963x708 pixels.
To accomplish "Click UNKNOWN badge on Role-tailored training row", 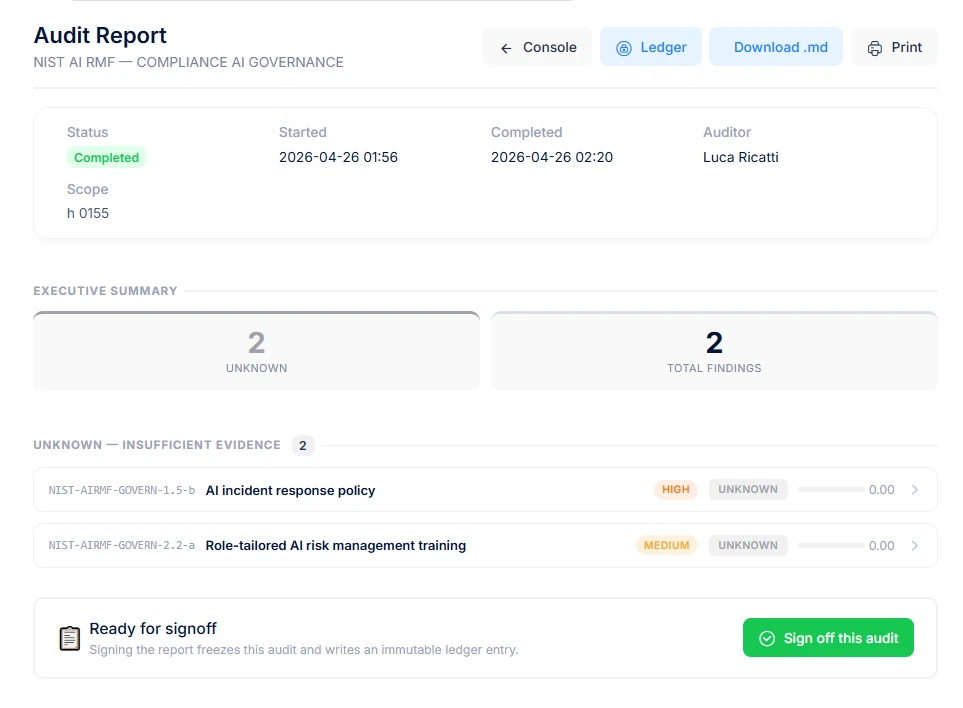I will click(x=748, y=545).
